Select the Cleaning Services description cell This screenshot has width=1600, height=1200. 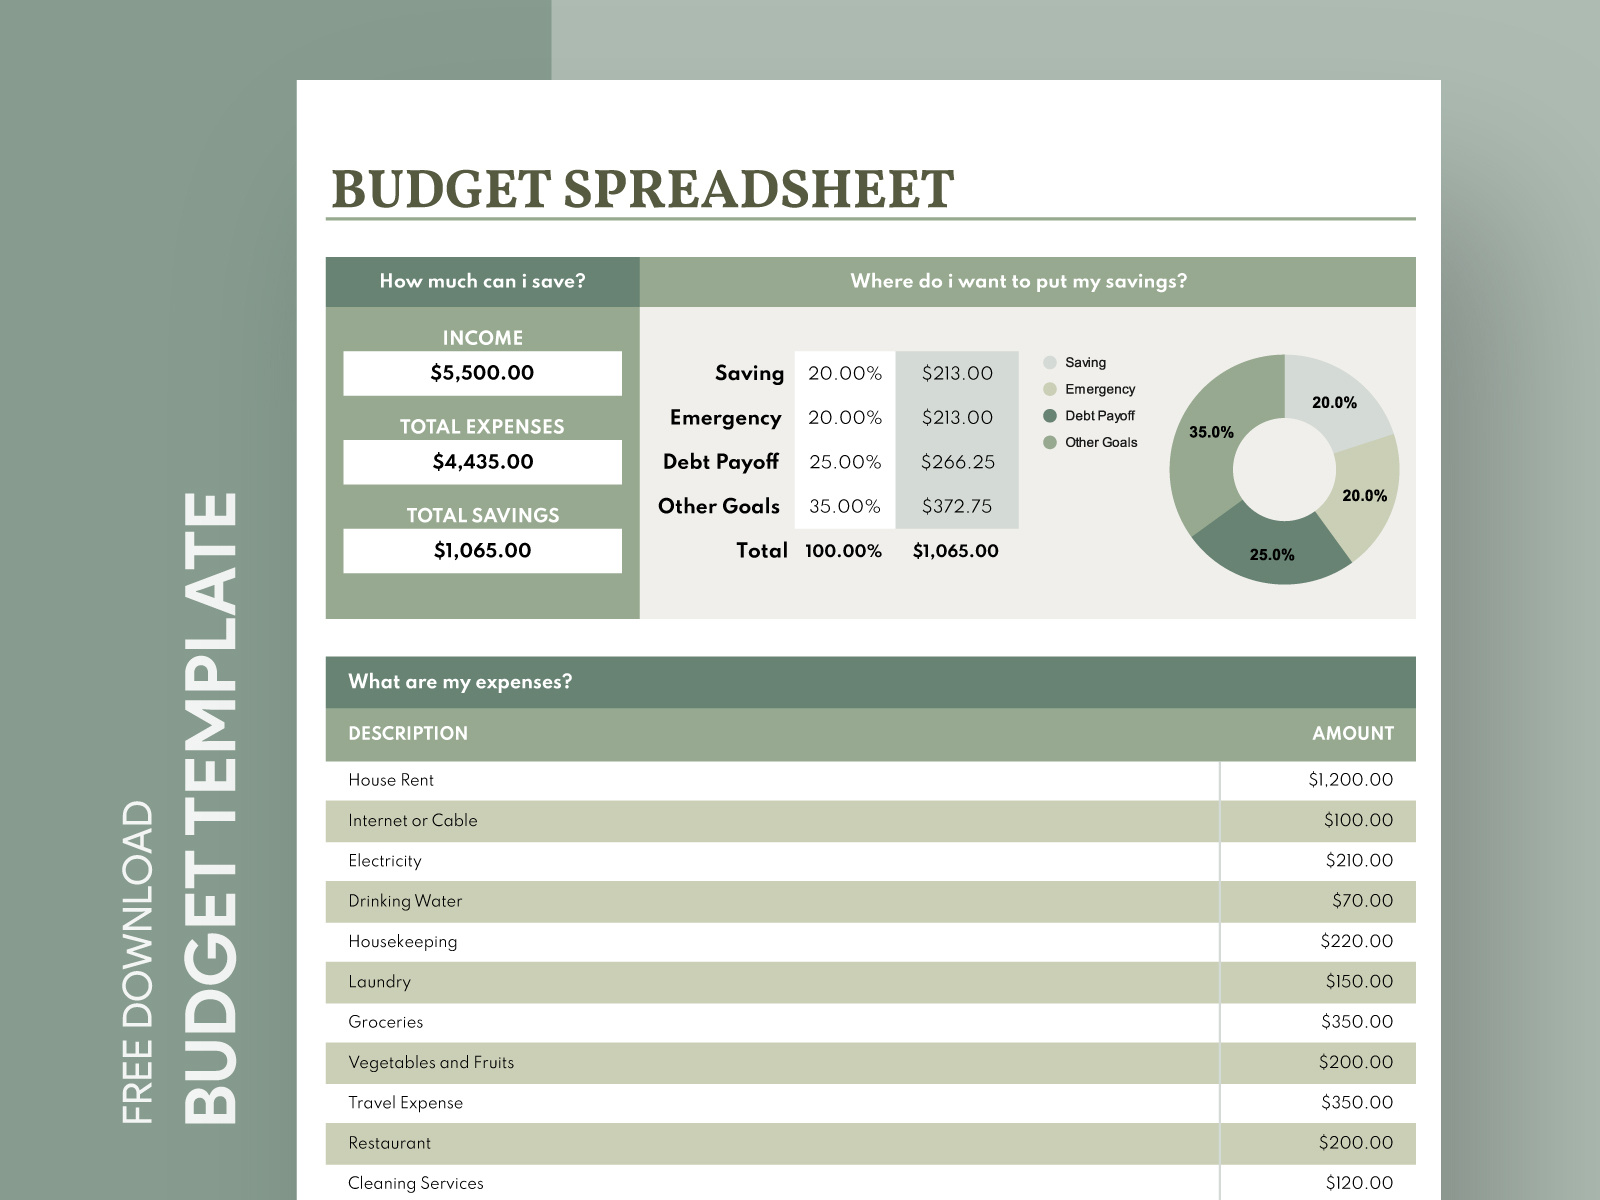pyautogui.click(x=772, y=1183)
